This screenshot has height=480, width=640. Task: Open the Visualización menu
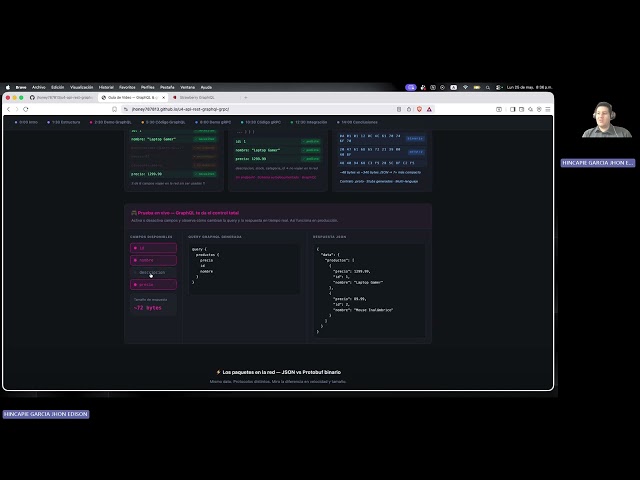[81, 87]
